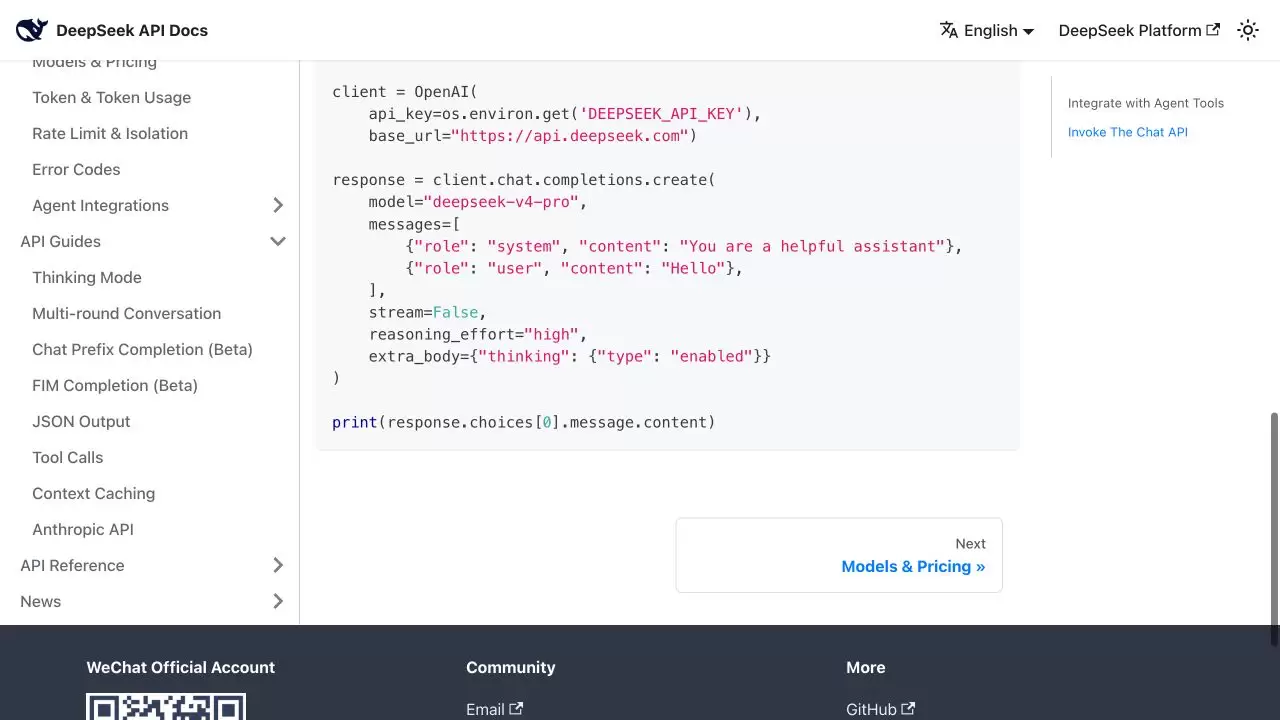Click the 'You are a helpful assistant' string
Viewport: 1280px width, 720px height.
click(x=812, y=246)
